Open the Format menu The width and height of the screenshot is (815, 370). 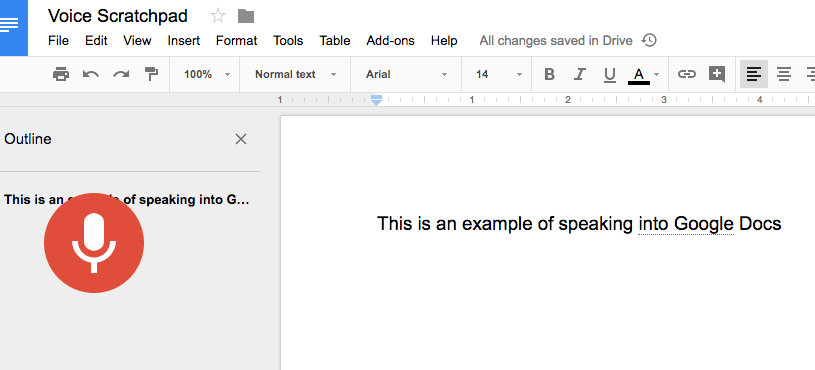click(236, 41)
